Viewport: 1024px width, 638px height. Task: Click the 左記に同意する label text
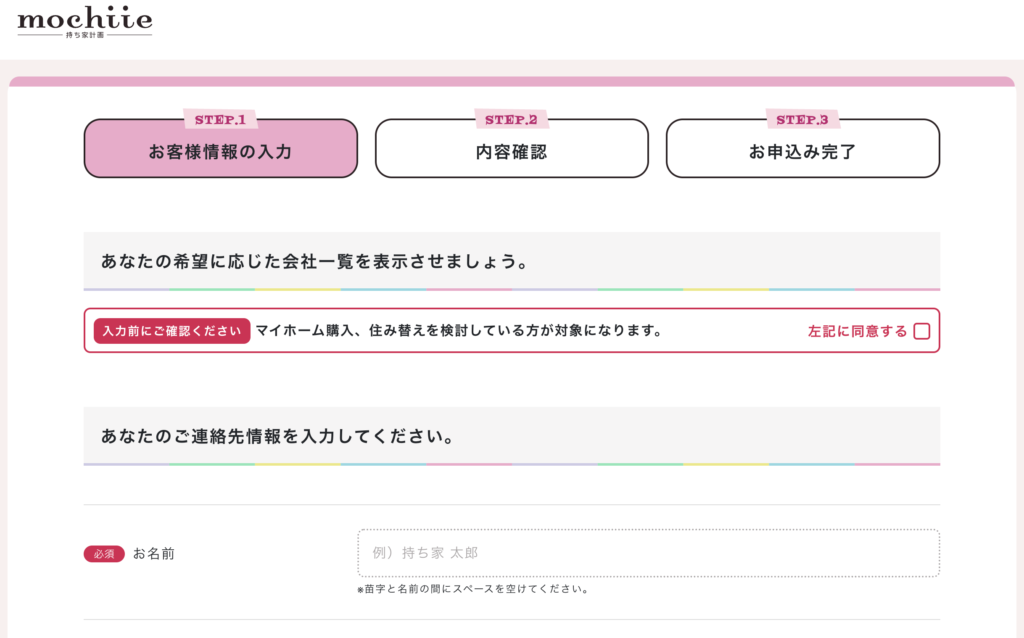coord(857,331)
